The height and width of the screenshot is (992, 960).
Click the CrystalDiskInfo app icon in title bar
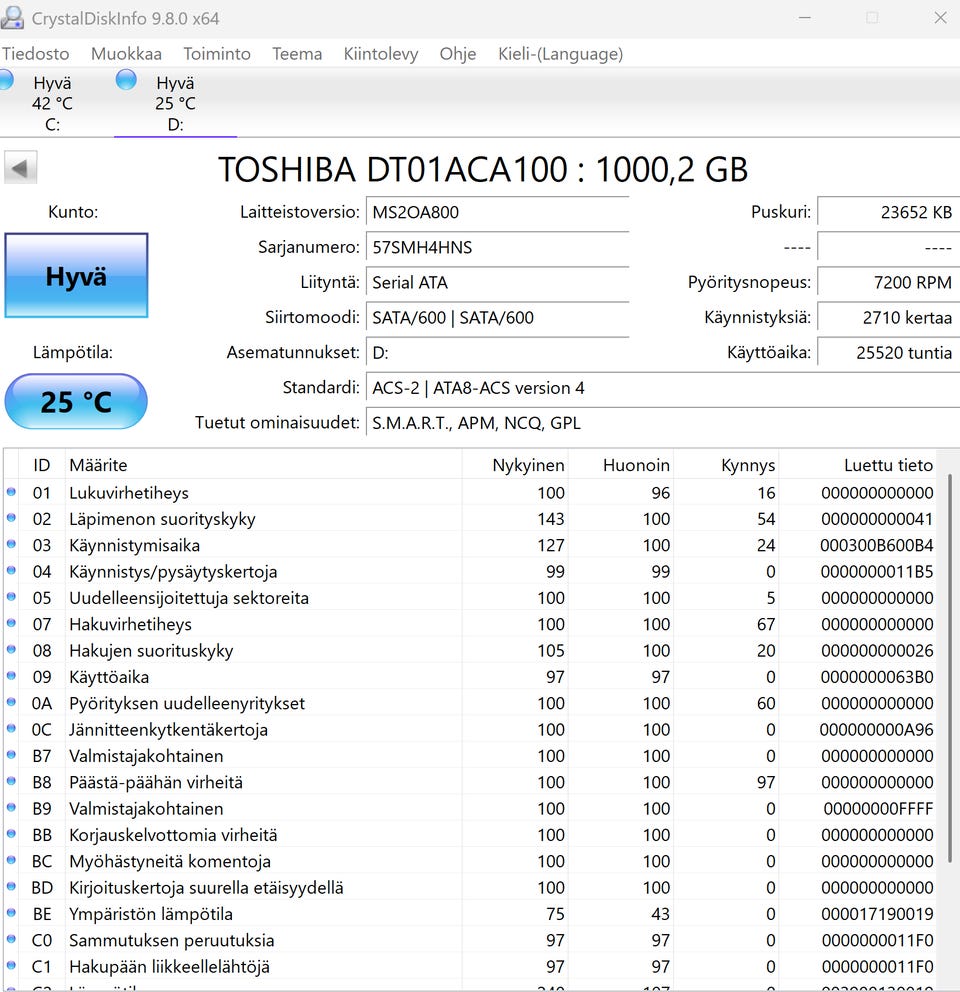coord(14,17)
